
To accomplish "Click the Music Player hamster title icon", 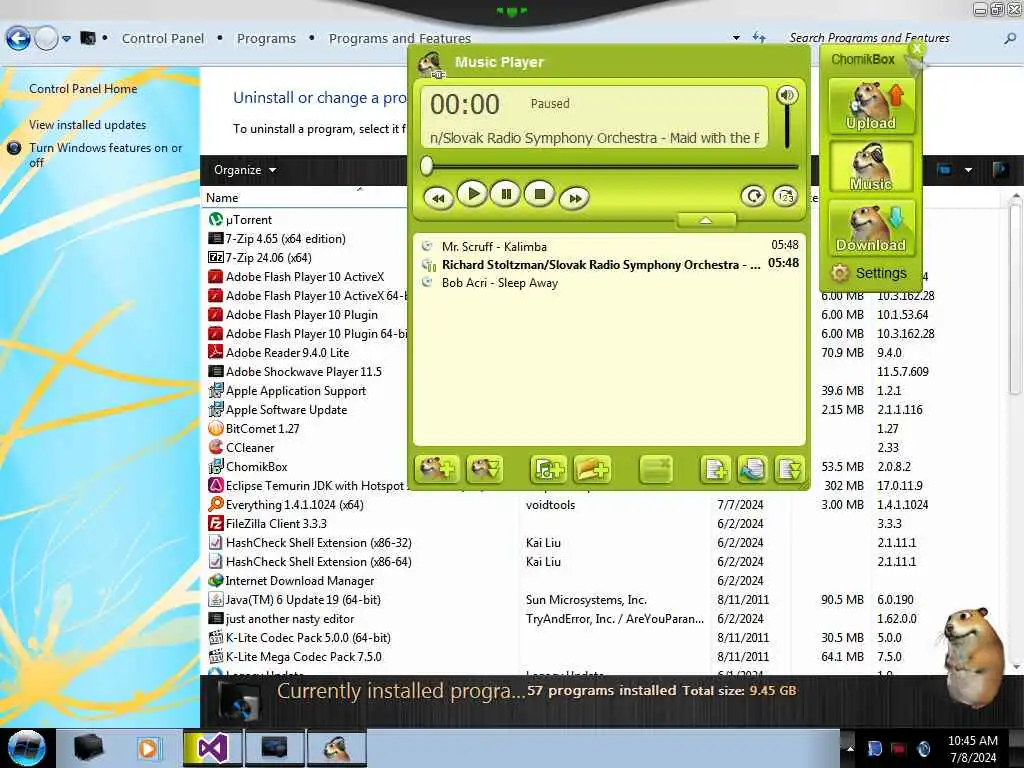I will 431,64.
